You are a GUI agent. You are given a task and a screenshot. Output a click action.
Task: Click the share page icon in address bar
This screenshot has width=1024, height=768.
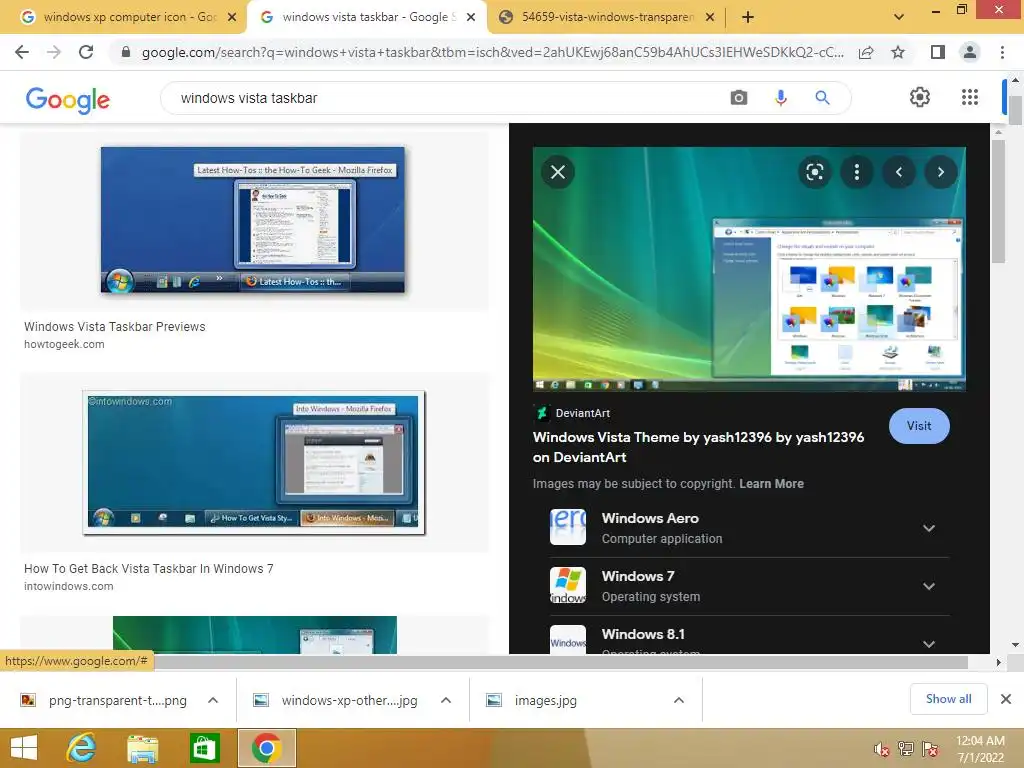(866, 52)
